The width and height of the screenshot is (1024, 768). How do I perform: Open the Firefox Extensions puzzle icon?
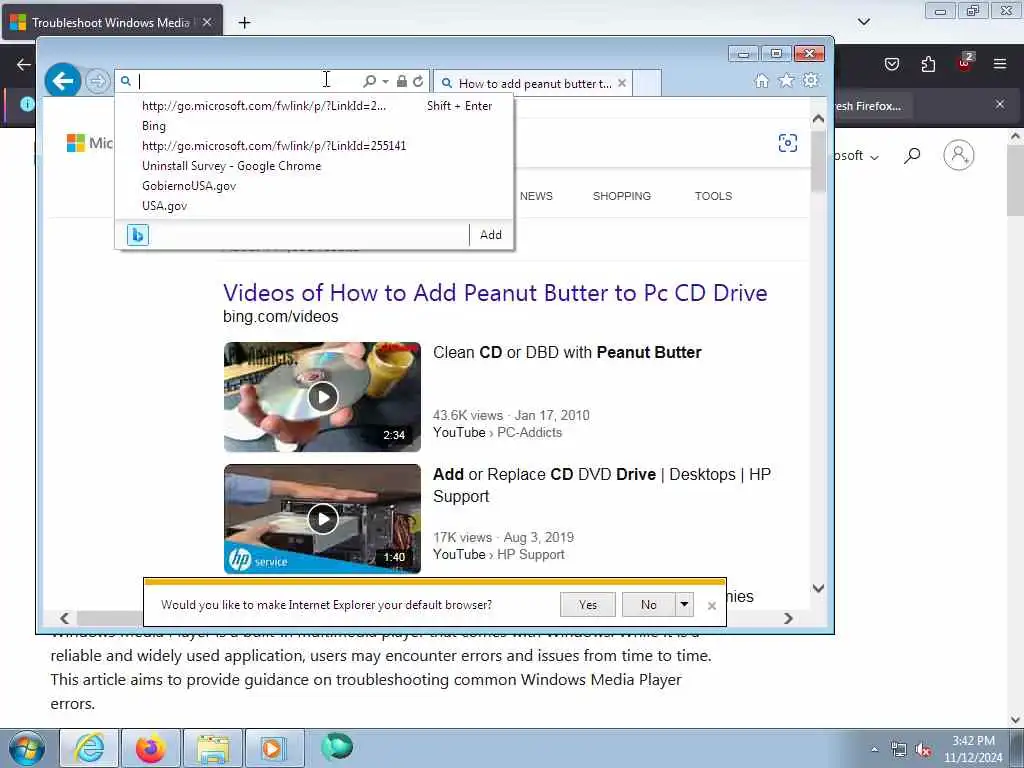[x=928, y=64]
